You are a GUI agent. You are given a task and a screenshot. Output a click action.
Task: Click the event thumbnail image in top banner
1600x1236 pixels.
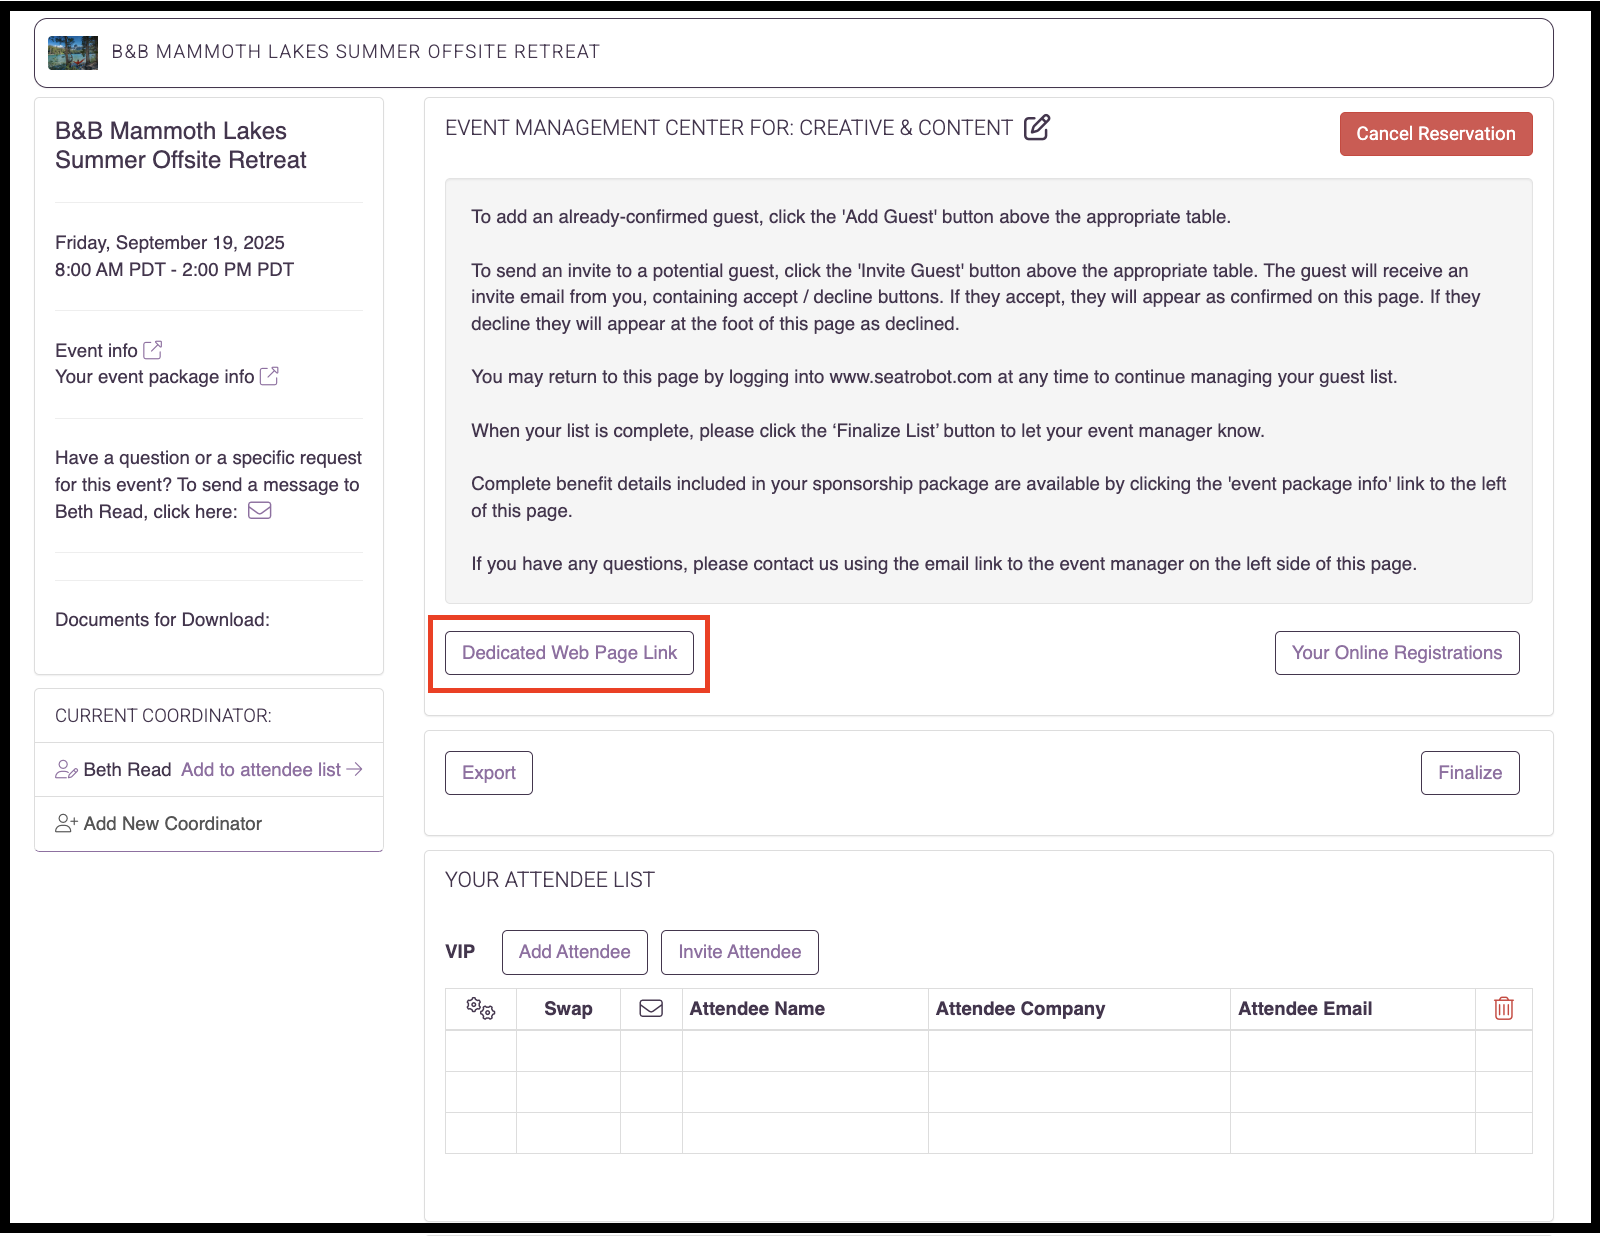coord(73,52)
